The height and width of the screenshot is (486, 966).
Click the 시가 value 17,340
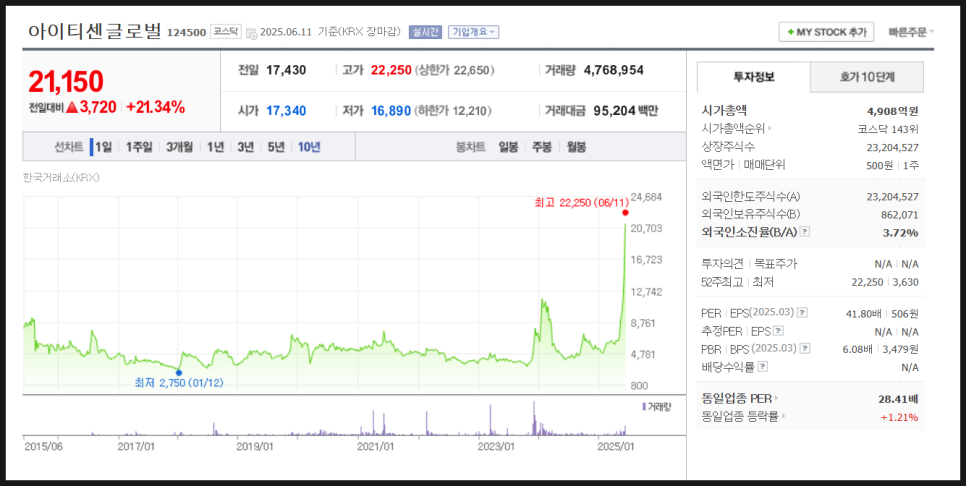pyautogui.click(x=286, y=111)
